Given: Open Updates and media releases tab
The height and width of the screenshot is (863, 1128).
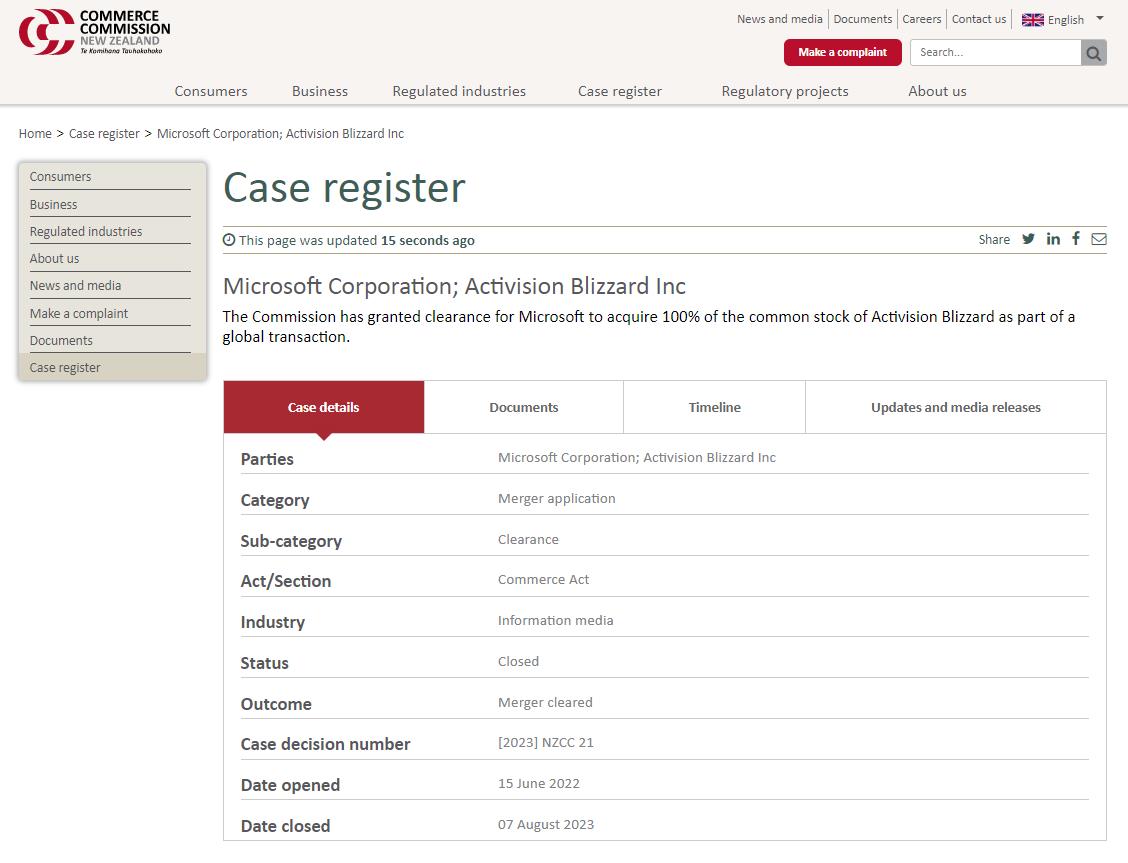Looking at the screenshot, I should (955, 407).
